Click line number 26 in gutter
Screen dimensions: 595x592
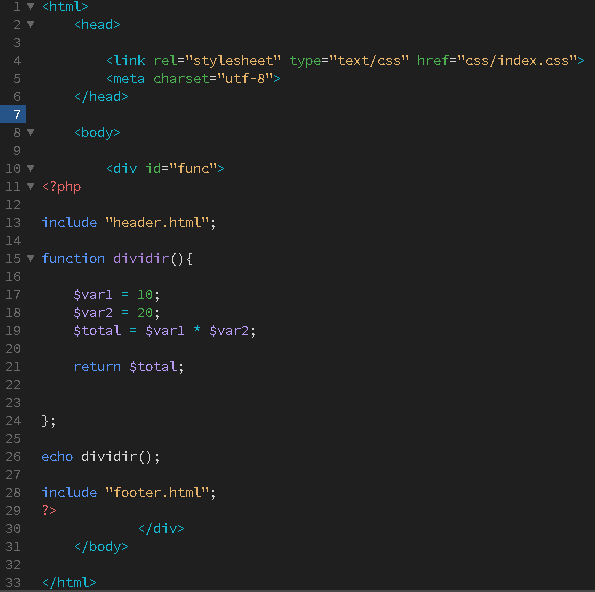point(13,457)
